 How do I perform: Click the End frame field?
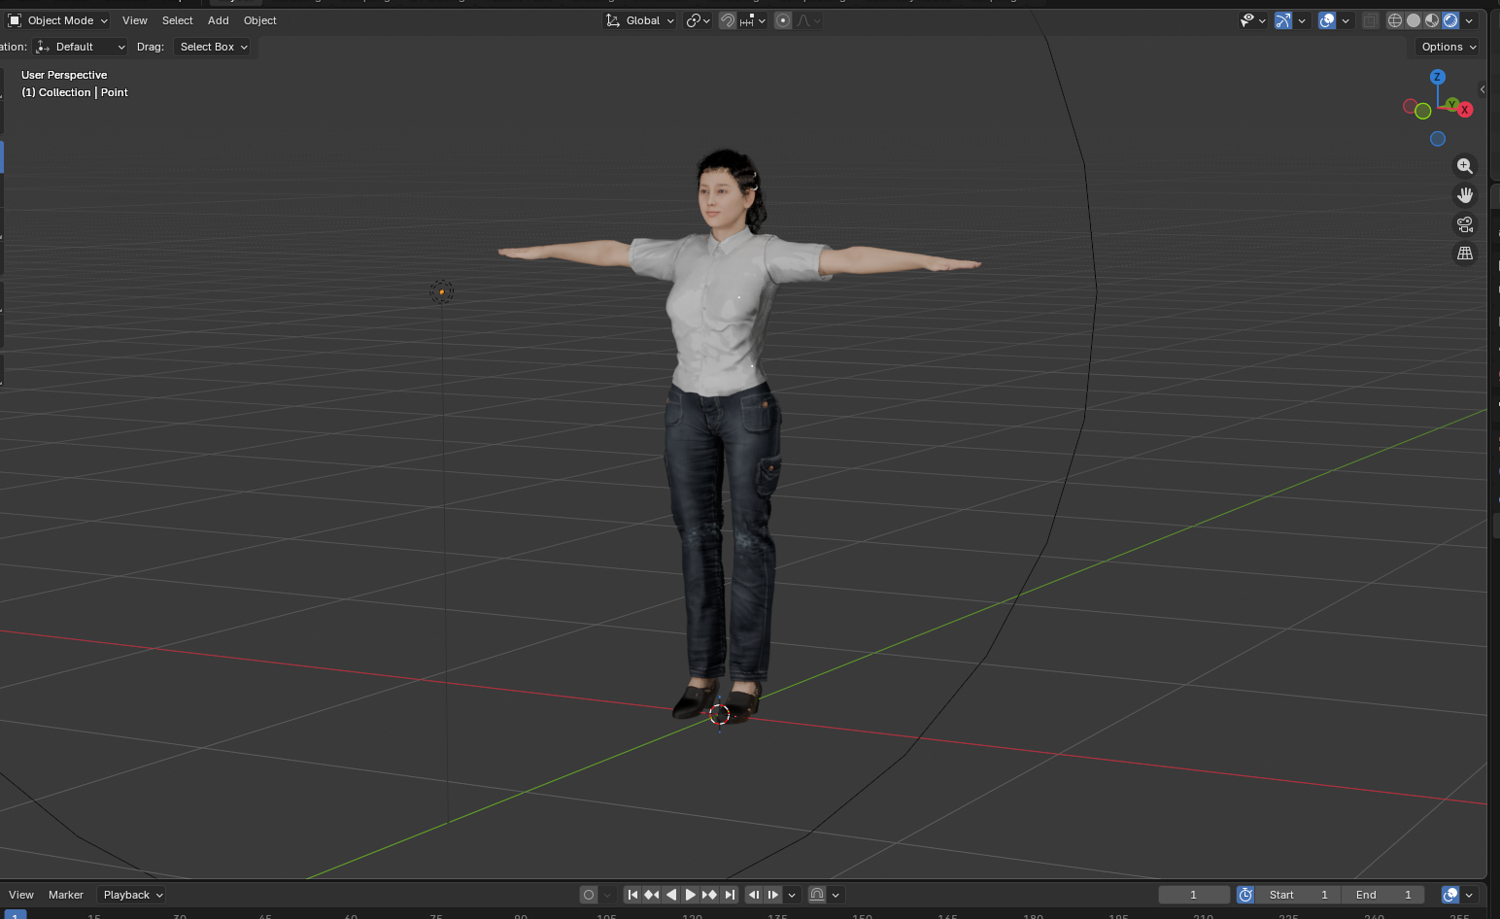coord(1383,895)
